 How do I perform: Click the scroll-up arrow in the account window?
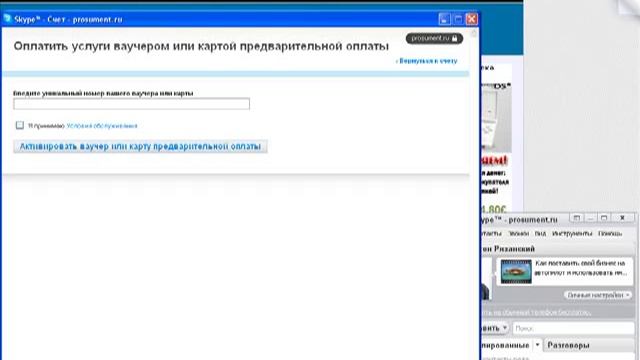[473, 33]
